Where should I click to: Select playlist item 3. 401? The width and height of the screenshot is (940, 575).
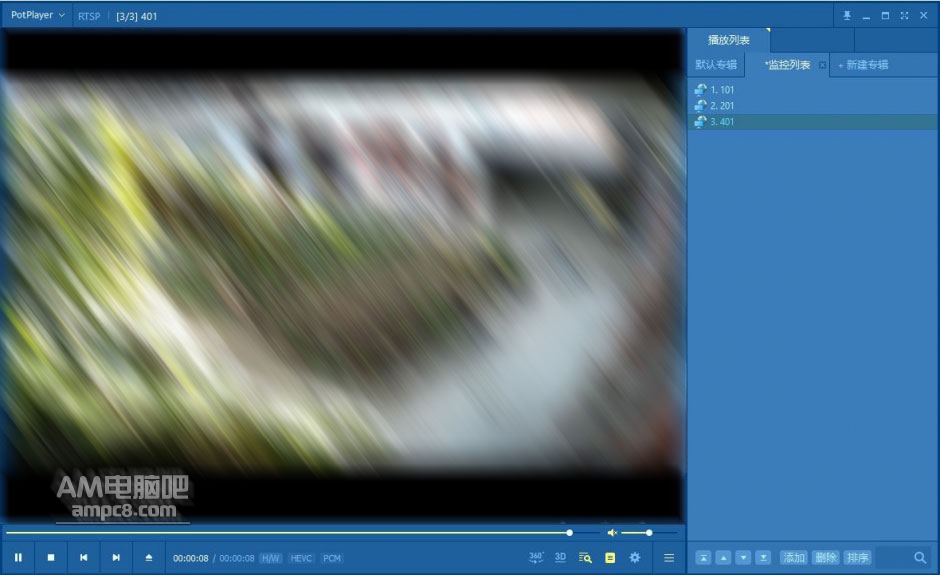pos(813,122)
